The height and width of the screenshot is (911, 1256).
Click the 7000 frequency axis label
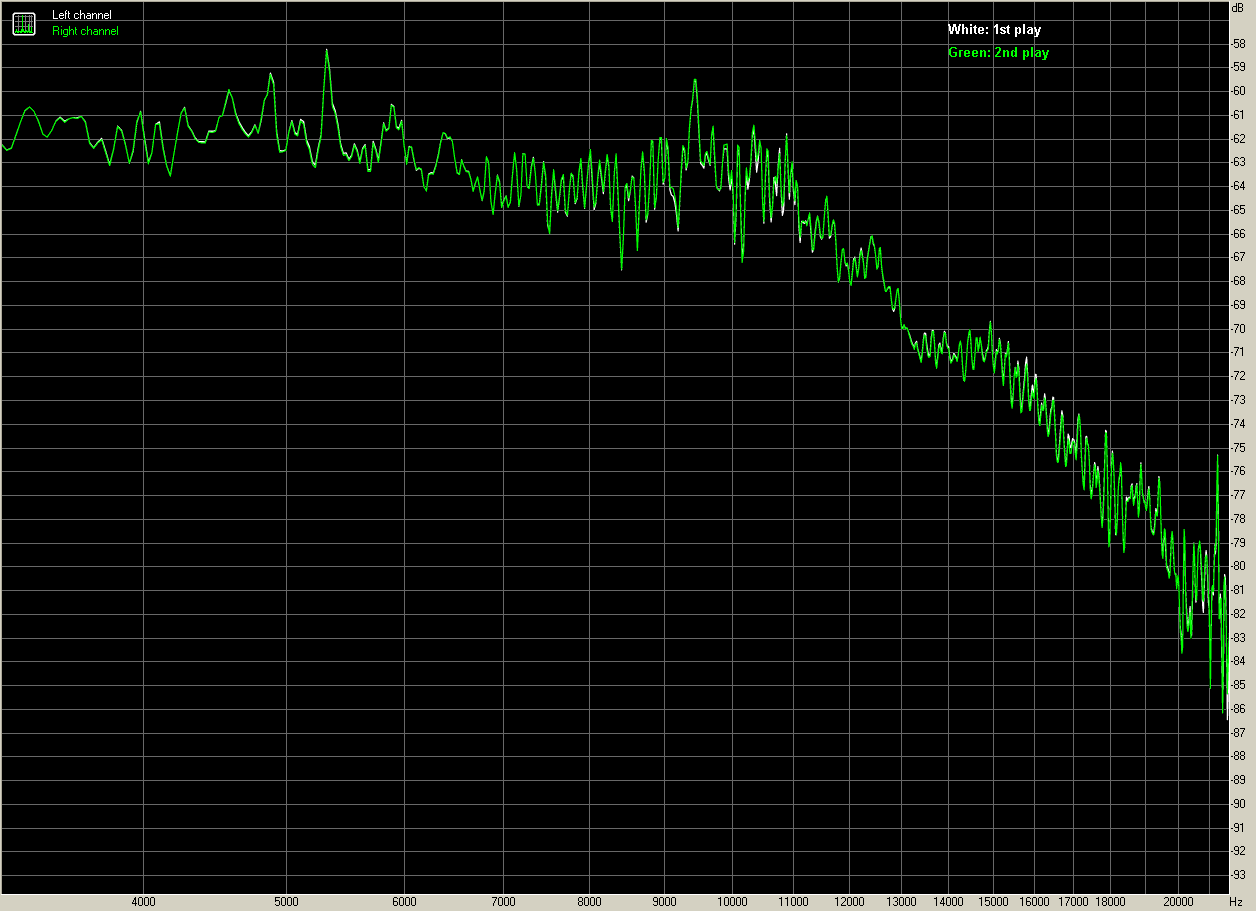click(x=502, y=902)
